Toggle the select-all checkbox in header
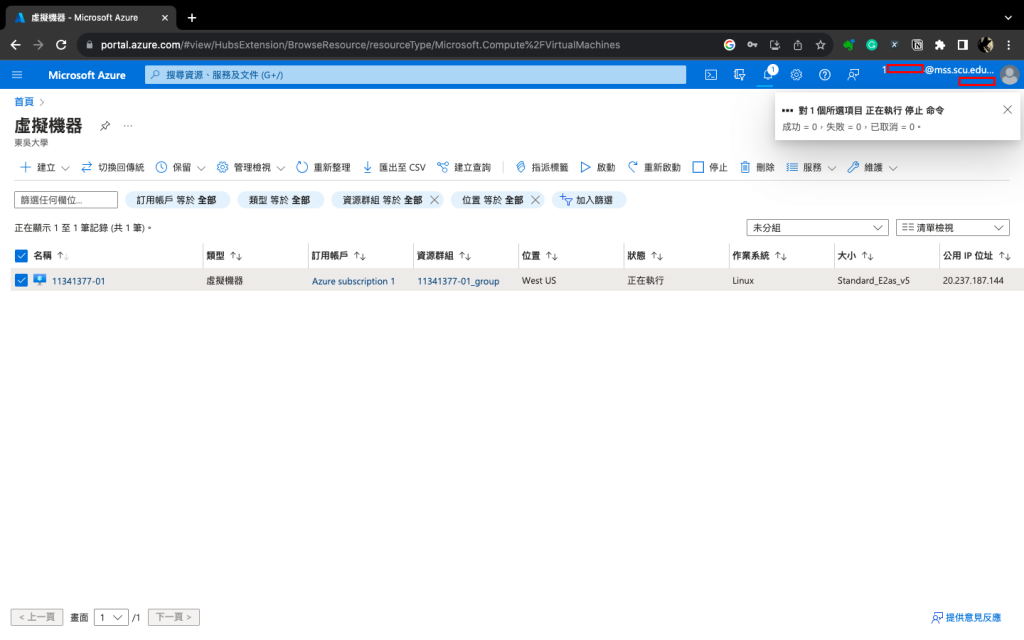Screen dimensions: 1024x640 (21, 255)
